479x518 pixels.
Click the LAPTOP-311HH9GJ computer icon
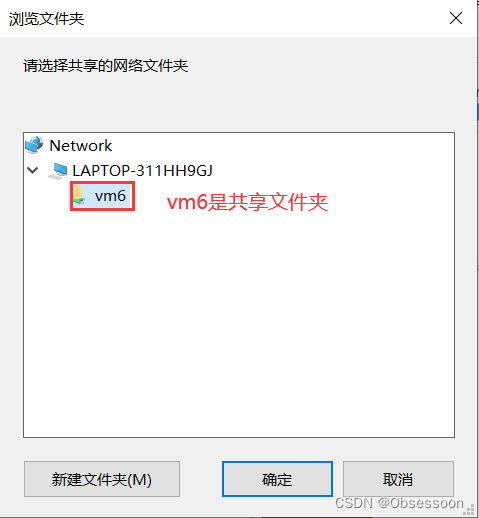pyautogui.click(x=58, y=171)
